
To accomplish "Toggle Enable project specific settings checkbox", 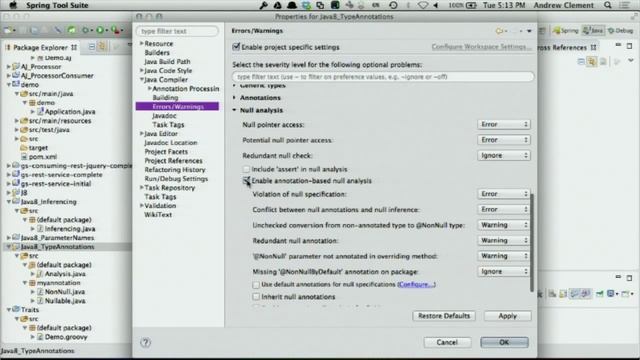I will (236, 47).
